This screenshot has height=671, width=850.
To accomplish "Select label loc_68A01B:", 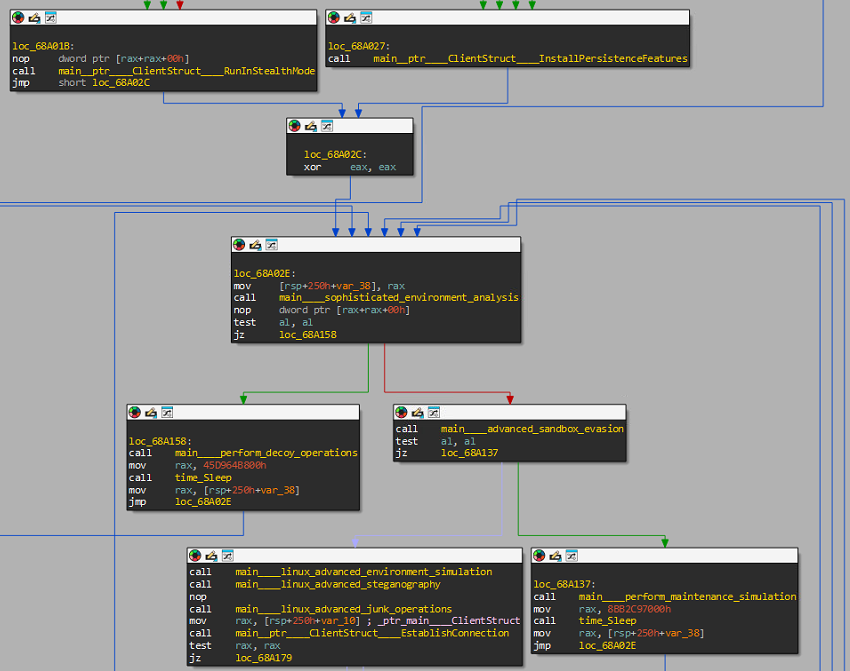I will pos(43,46).
